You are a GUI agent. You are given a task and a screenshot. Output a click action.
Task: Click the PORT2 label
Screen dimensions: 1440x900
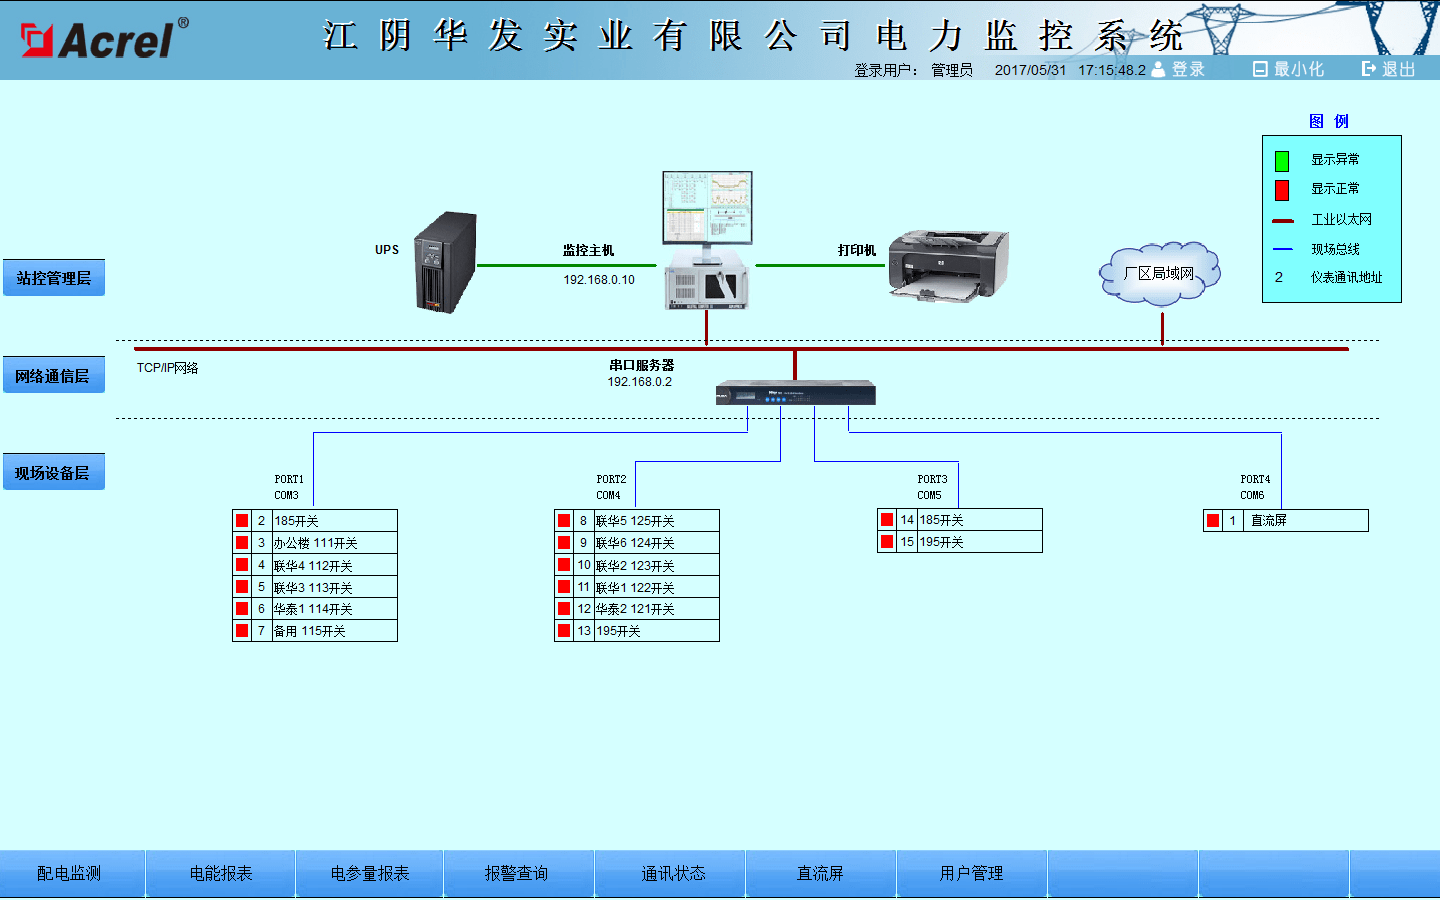pos(611,480)
